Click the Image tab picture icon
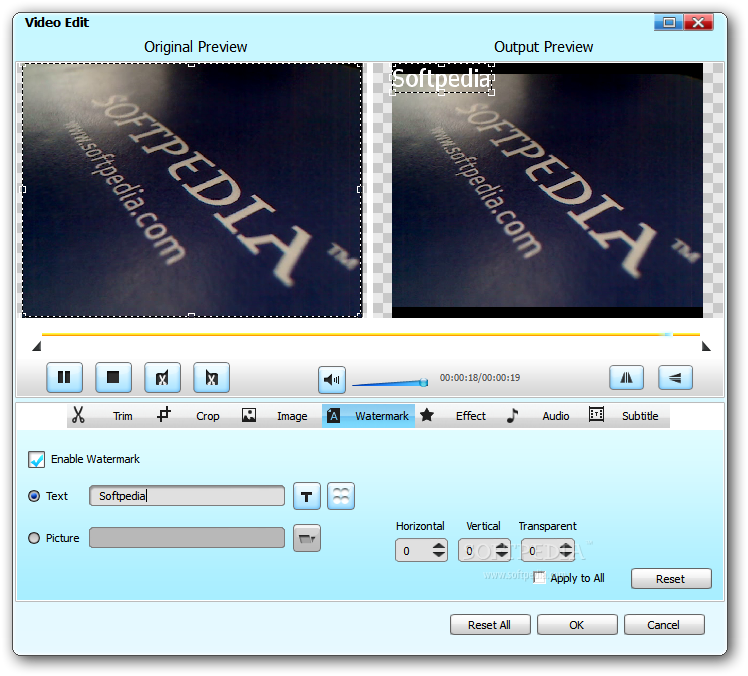Screen dimensions: 748x676 [249, 415]
